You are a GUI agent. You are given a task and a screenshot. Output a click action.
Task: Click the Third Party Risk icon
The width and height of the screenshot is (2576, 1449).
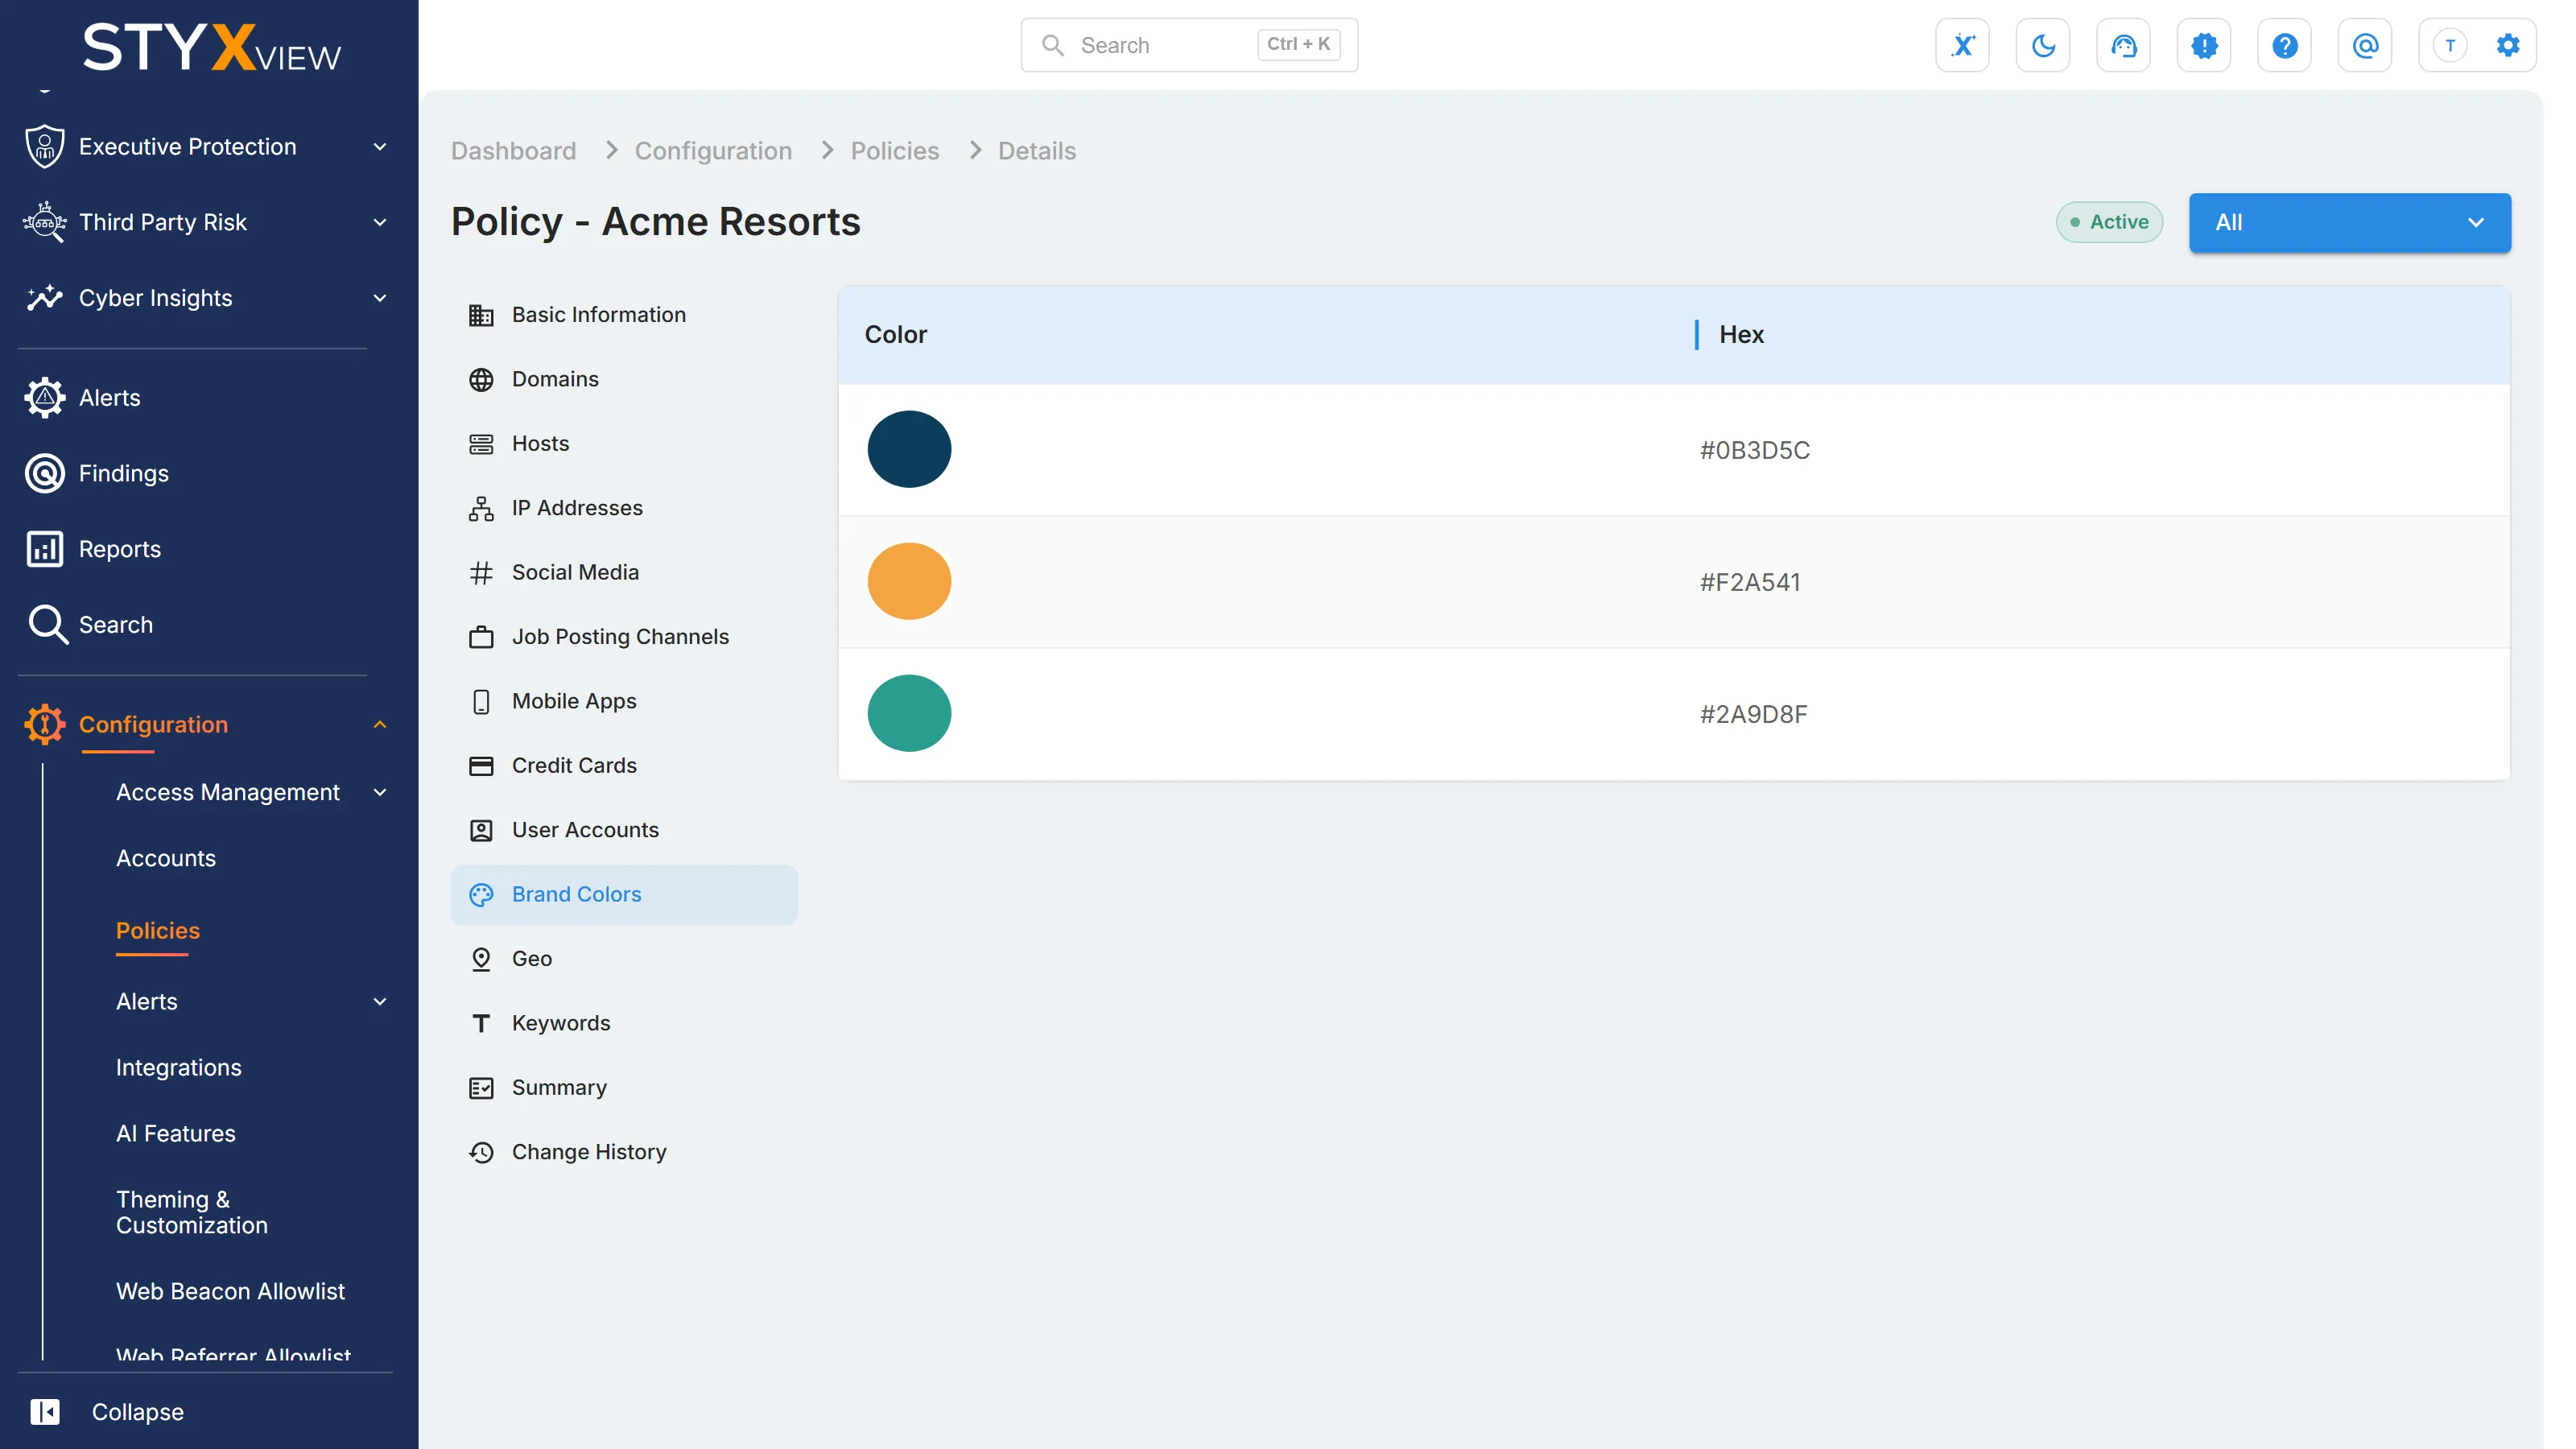point(45,222)
